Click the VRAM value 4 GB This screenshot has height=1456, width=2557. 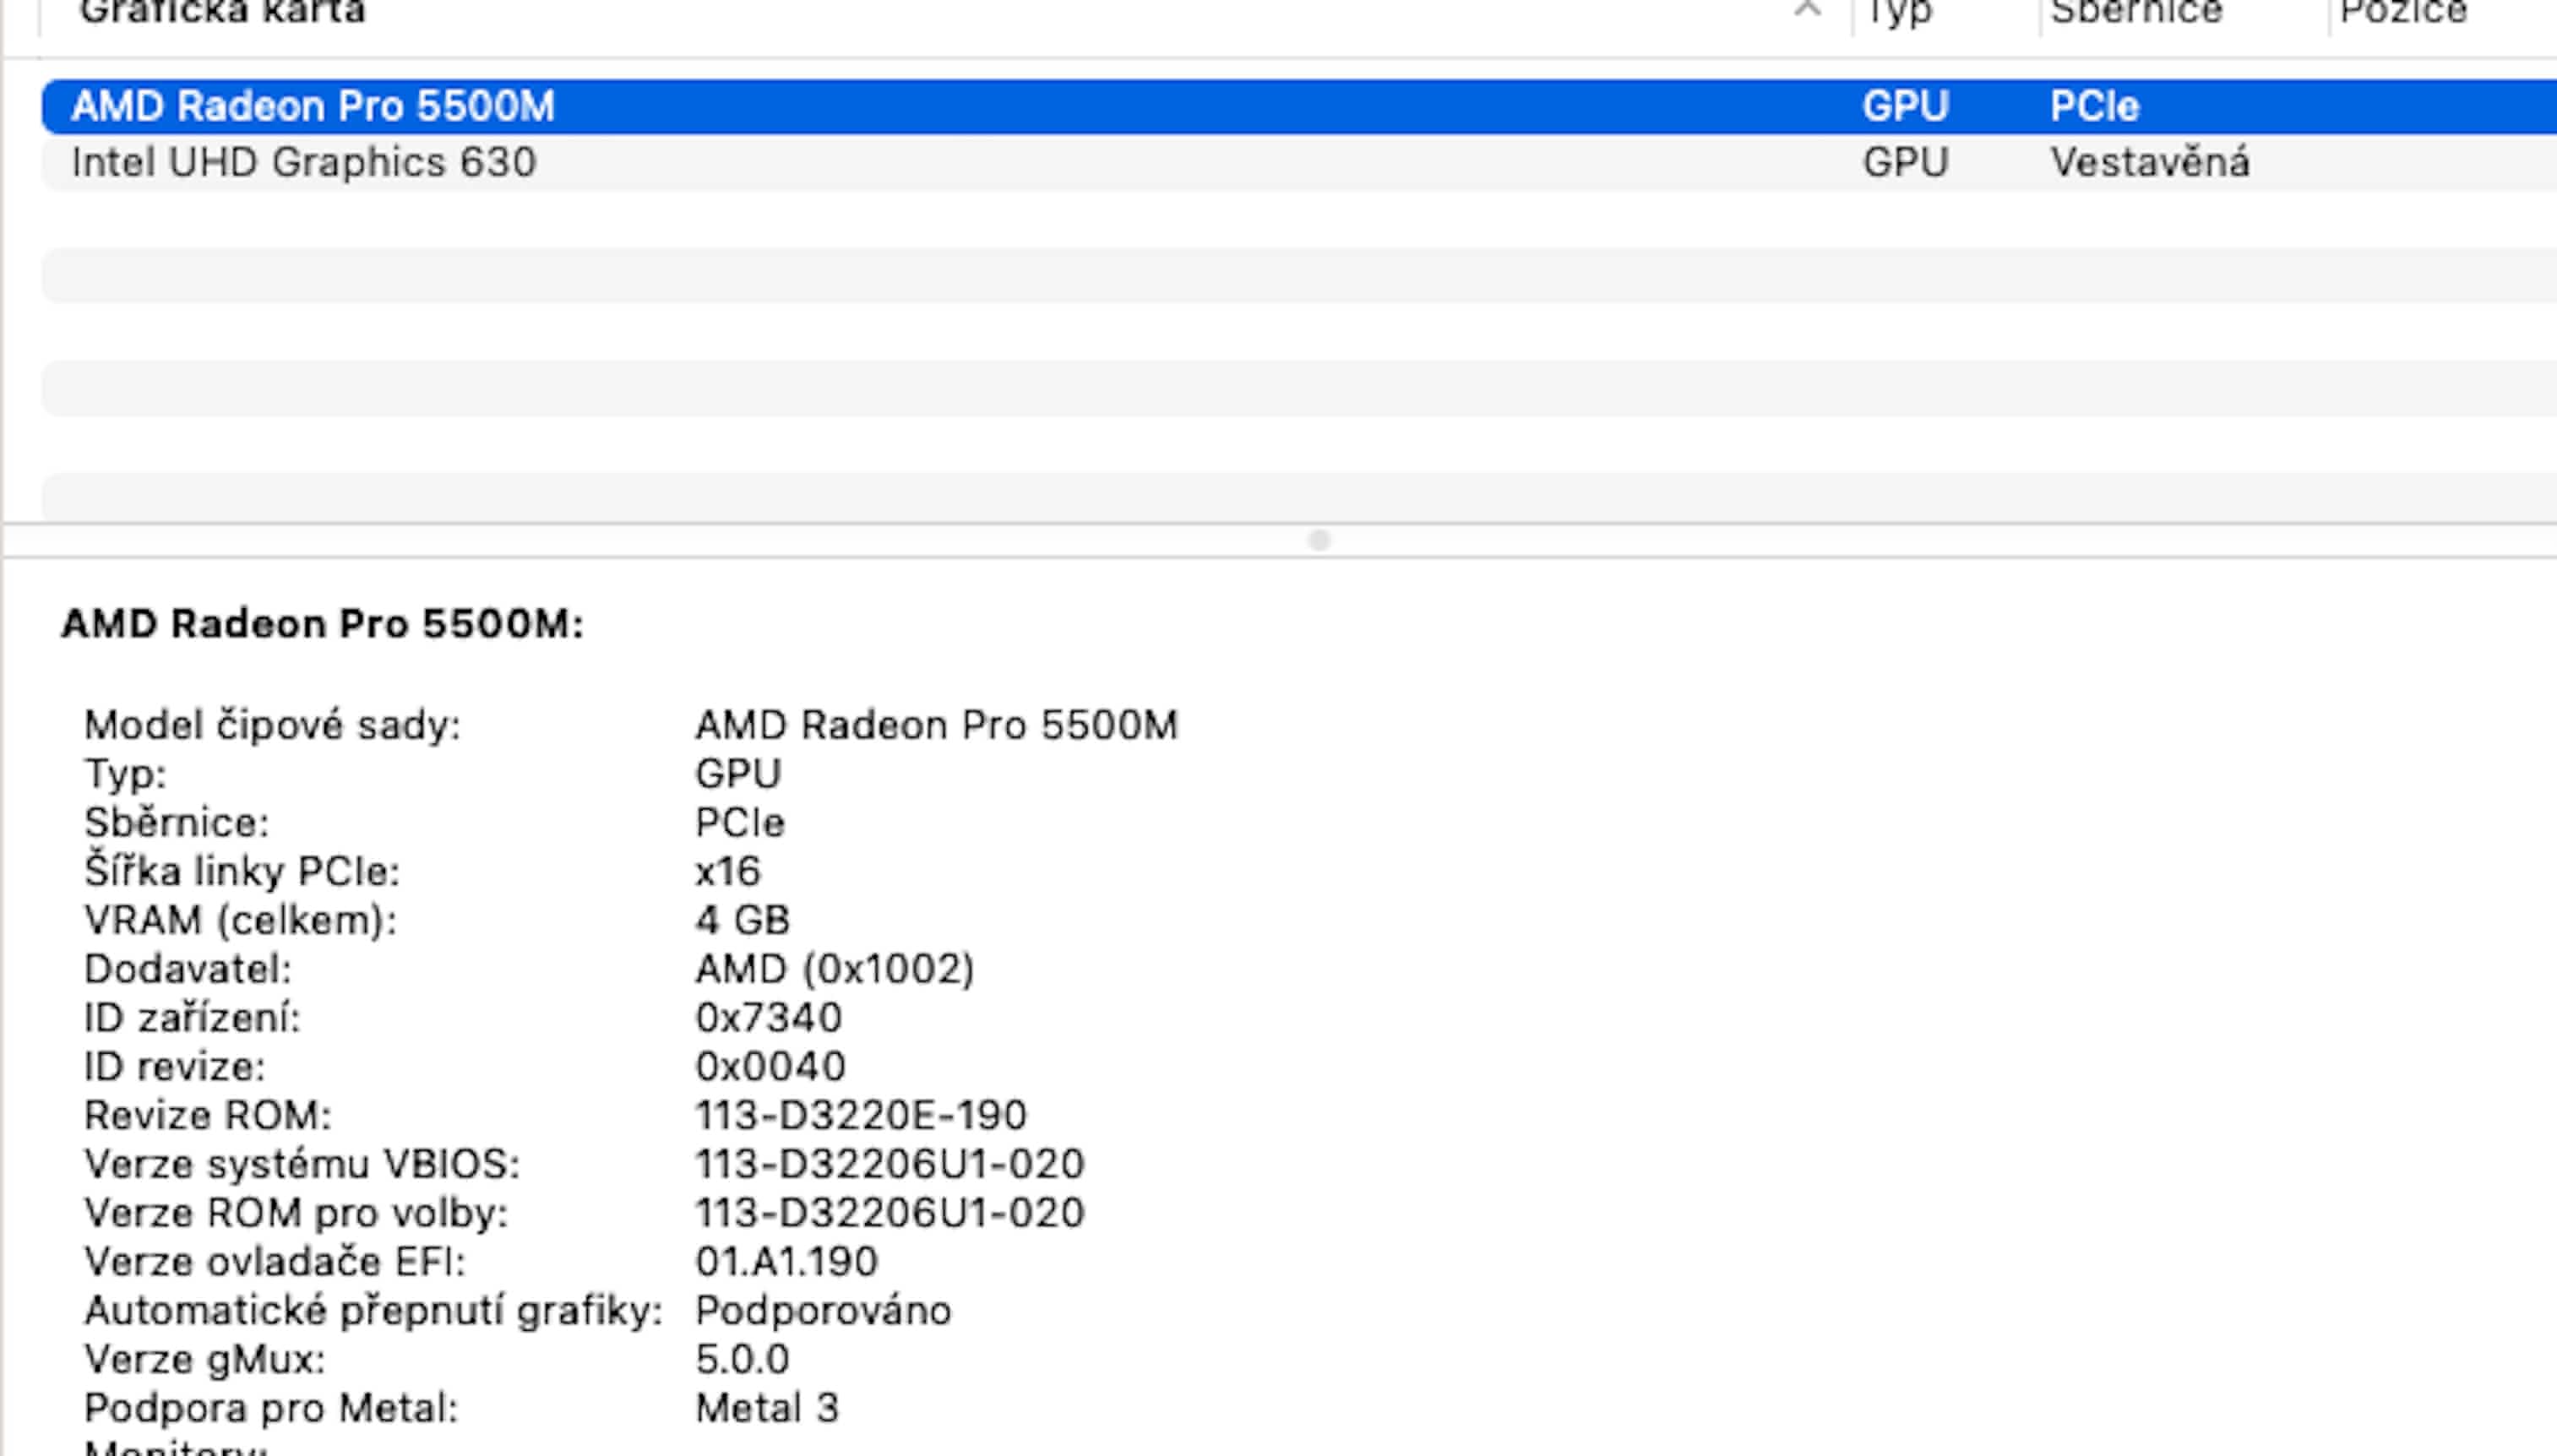point(742,920)
